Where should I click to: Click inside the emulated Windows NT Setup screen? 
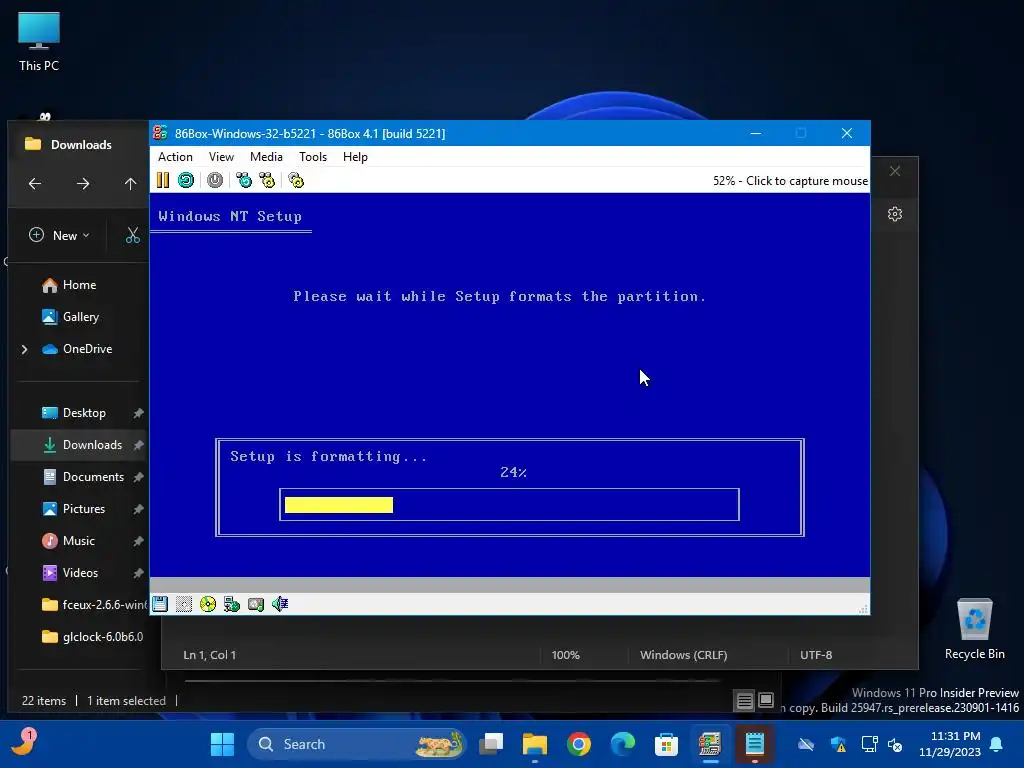pyautogui.click(x=509, y=385)
